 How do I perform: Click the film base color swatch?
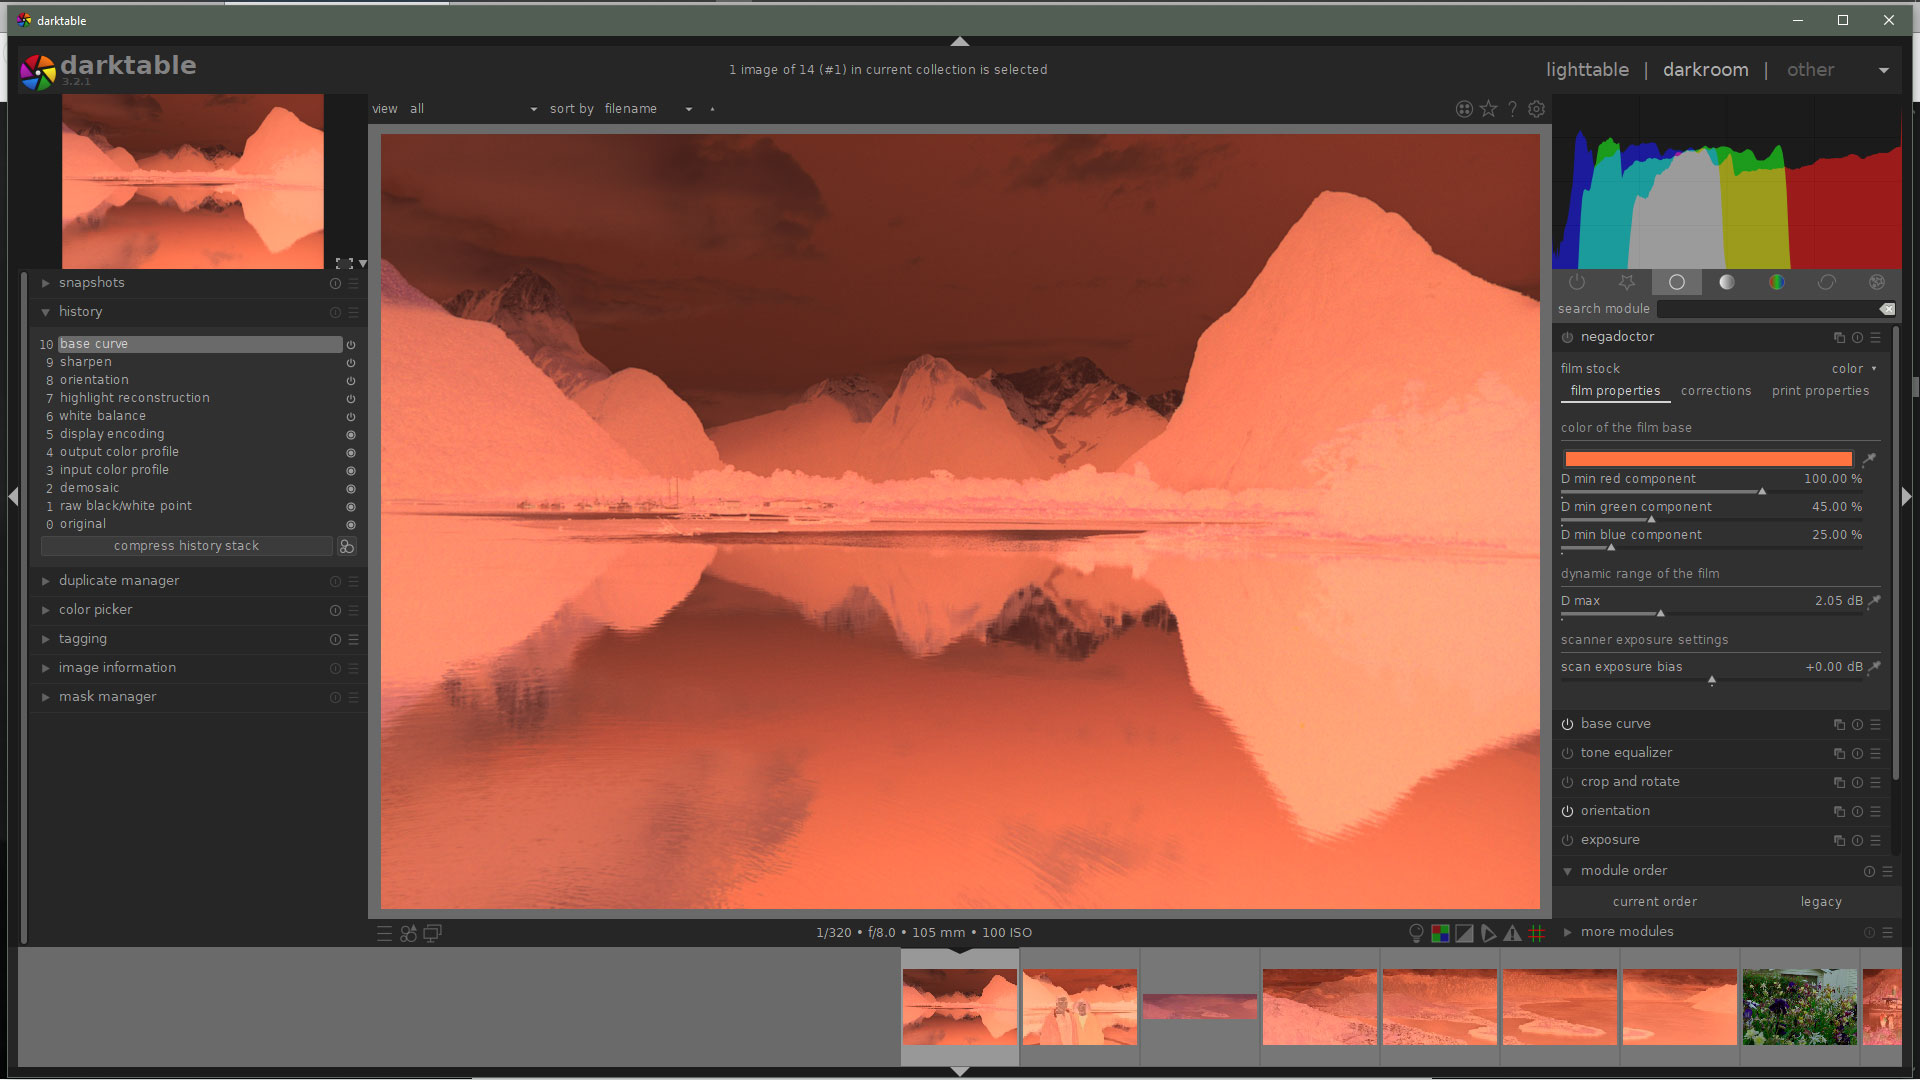click(1708, 459)
